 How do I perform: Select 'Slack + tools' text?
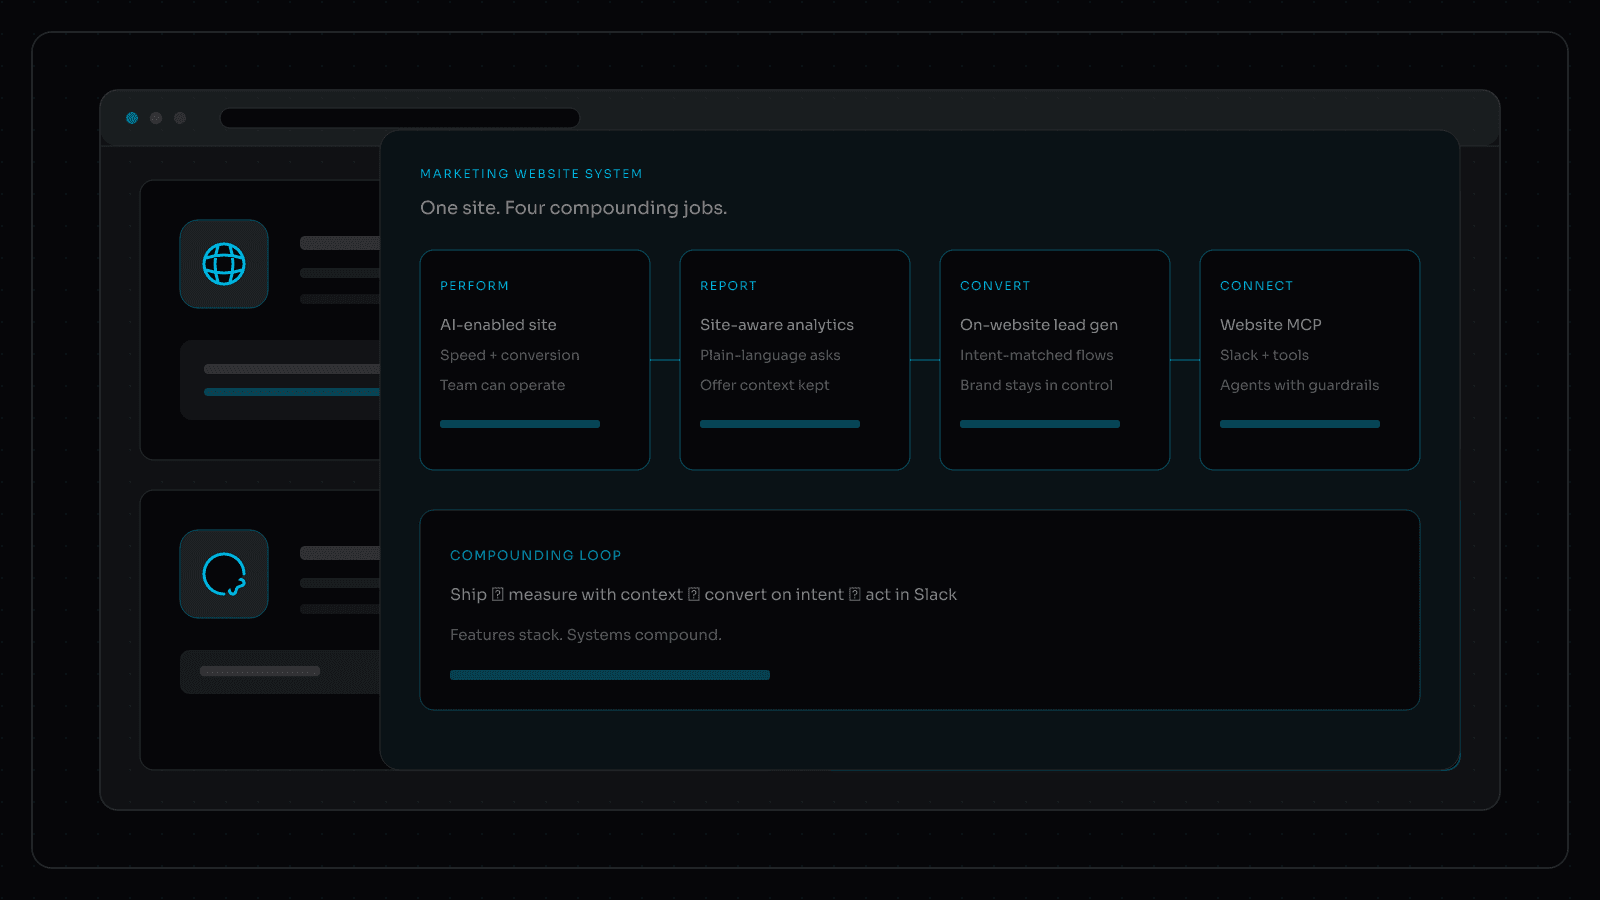coord(1264,355)
